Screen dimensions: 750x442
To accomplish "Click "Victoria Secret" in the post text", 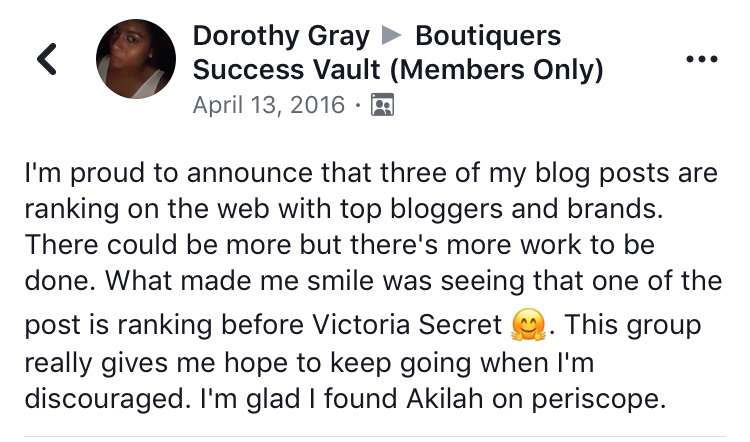I will click(x=407, y=325).
